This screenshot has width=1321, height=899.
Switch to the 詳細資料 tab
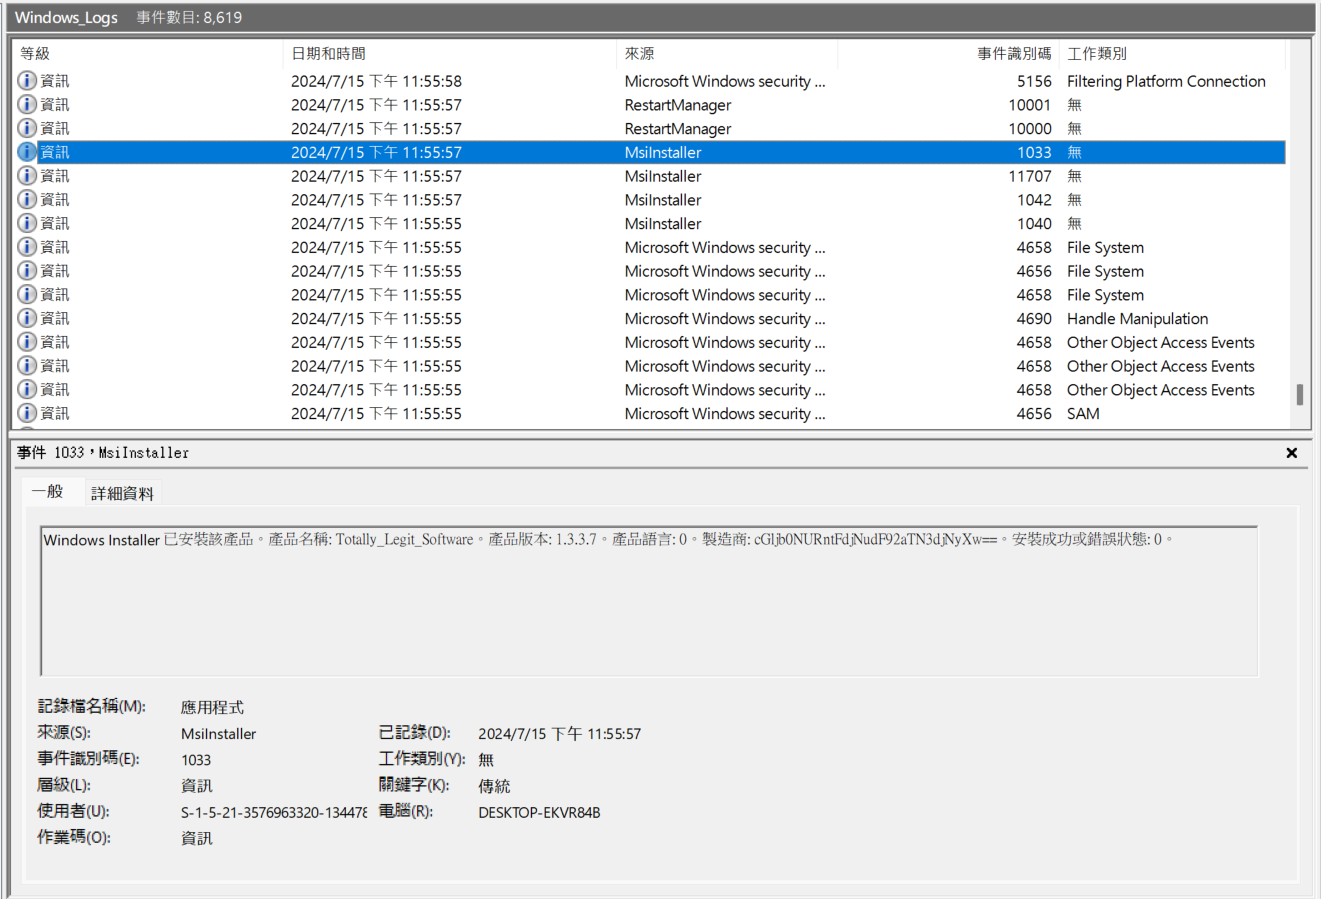[x=122, y=493]
